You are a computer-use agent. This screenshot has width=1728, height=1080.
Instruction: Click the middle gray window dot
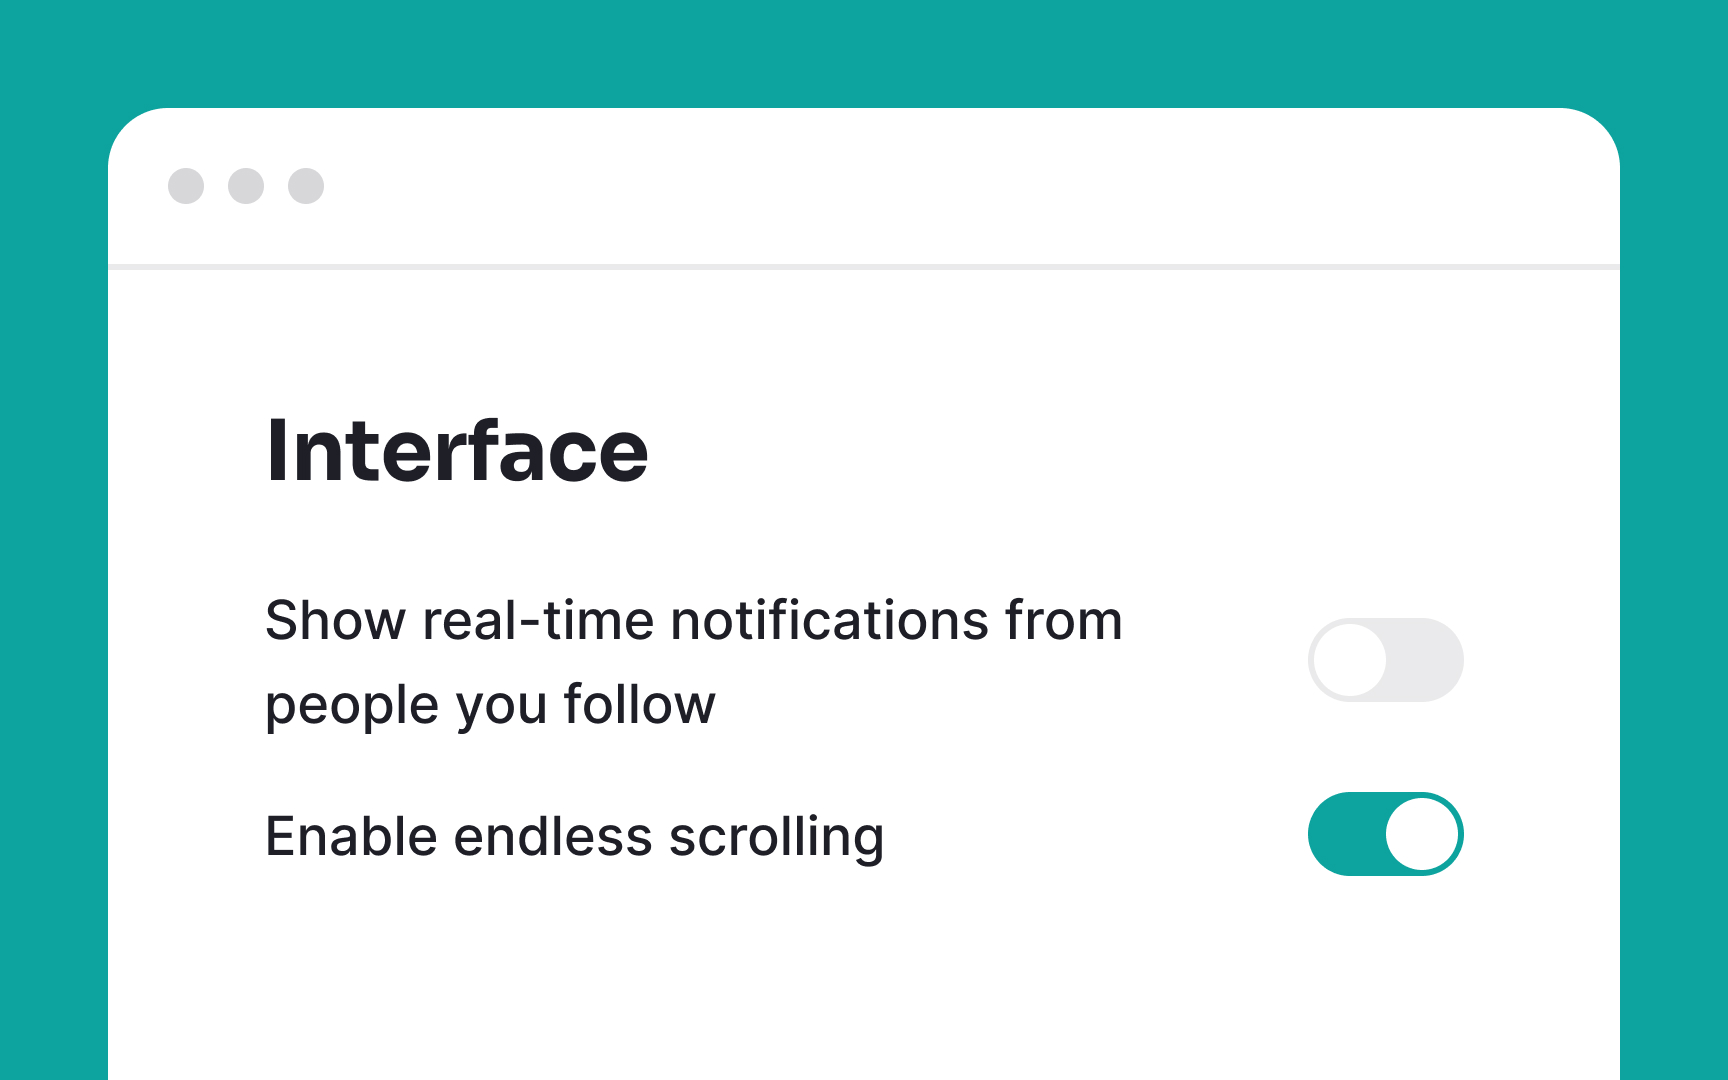click(x=246, y=186)
